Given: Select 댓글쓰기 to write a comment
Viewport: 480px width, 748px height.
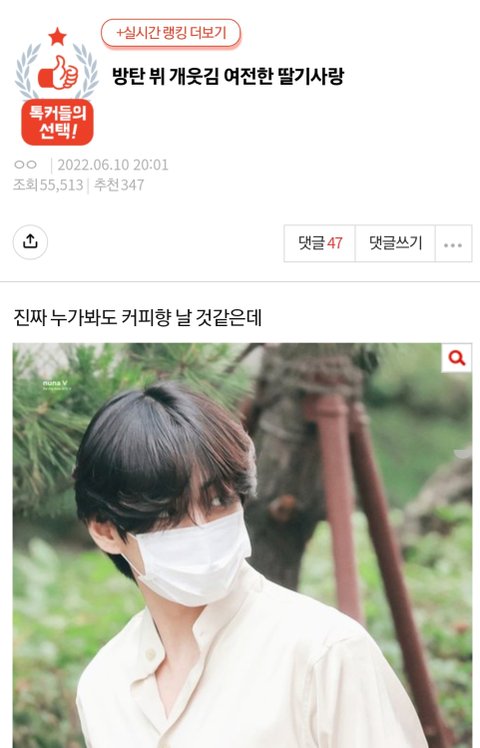Looking at the screenshot, I should pyautogui.click(x=396, y=244).
